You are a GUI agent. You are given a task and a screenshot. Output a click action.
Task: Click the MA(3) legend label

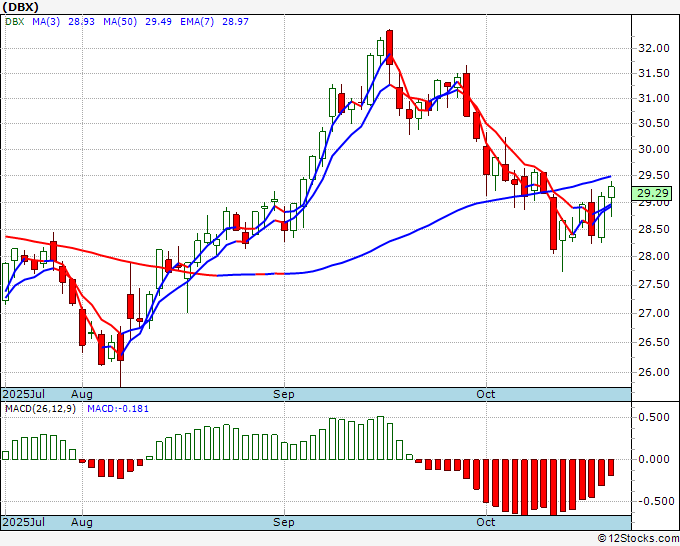46,22
